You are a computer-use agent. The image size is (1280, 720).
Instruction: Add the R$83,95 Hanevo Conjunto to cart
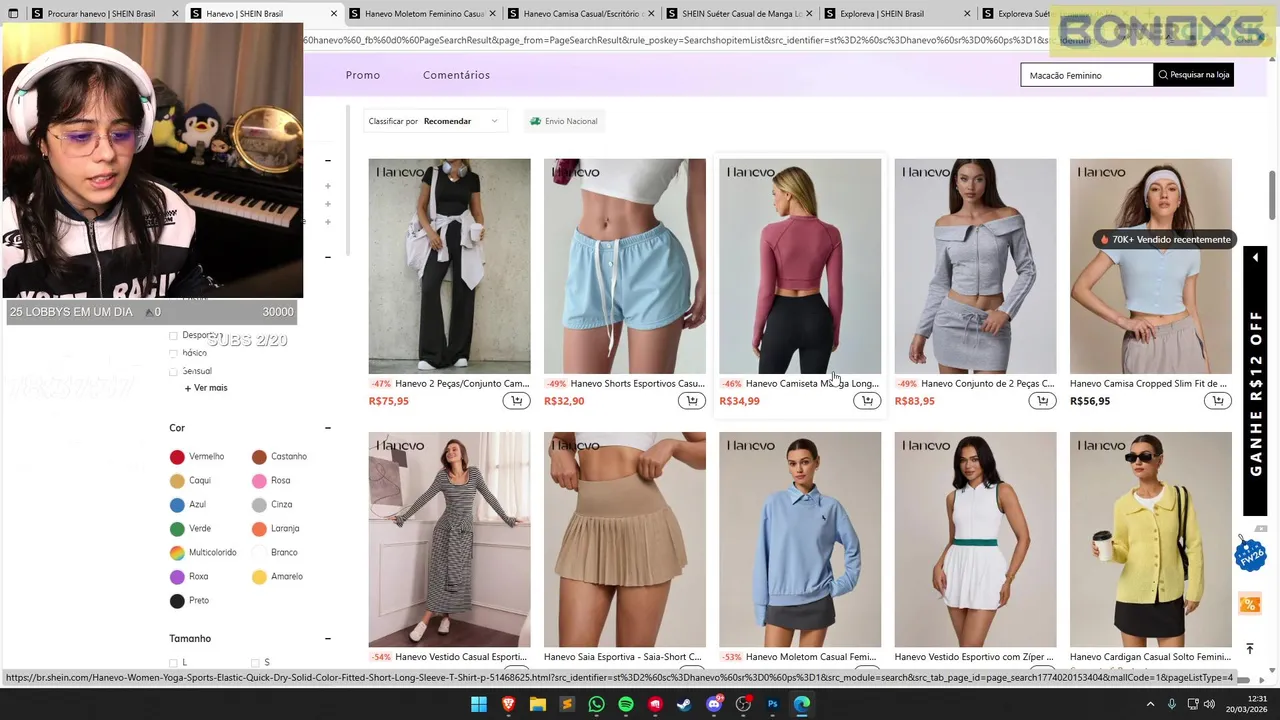(1042, 401)
